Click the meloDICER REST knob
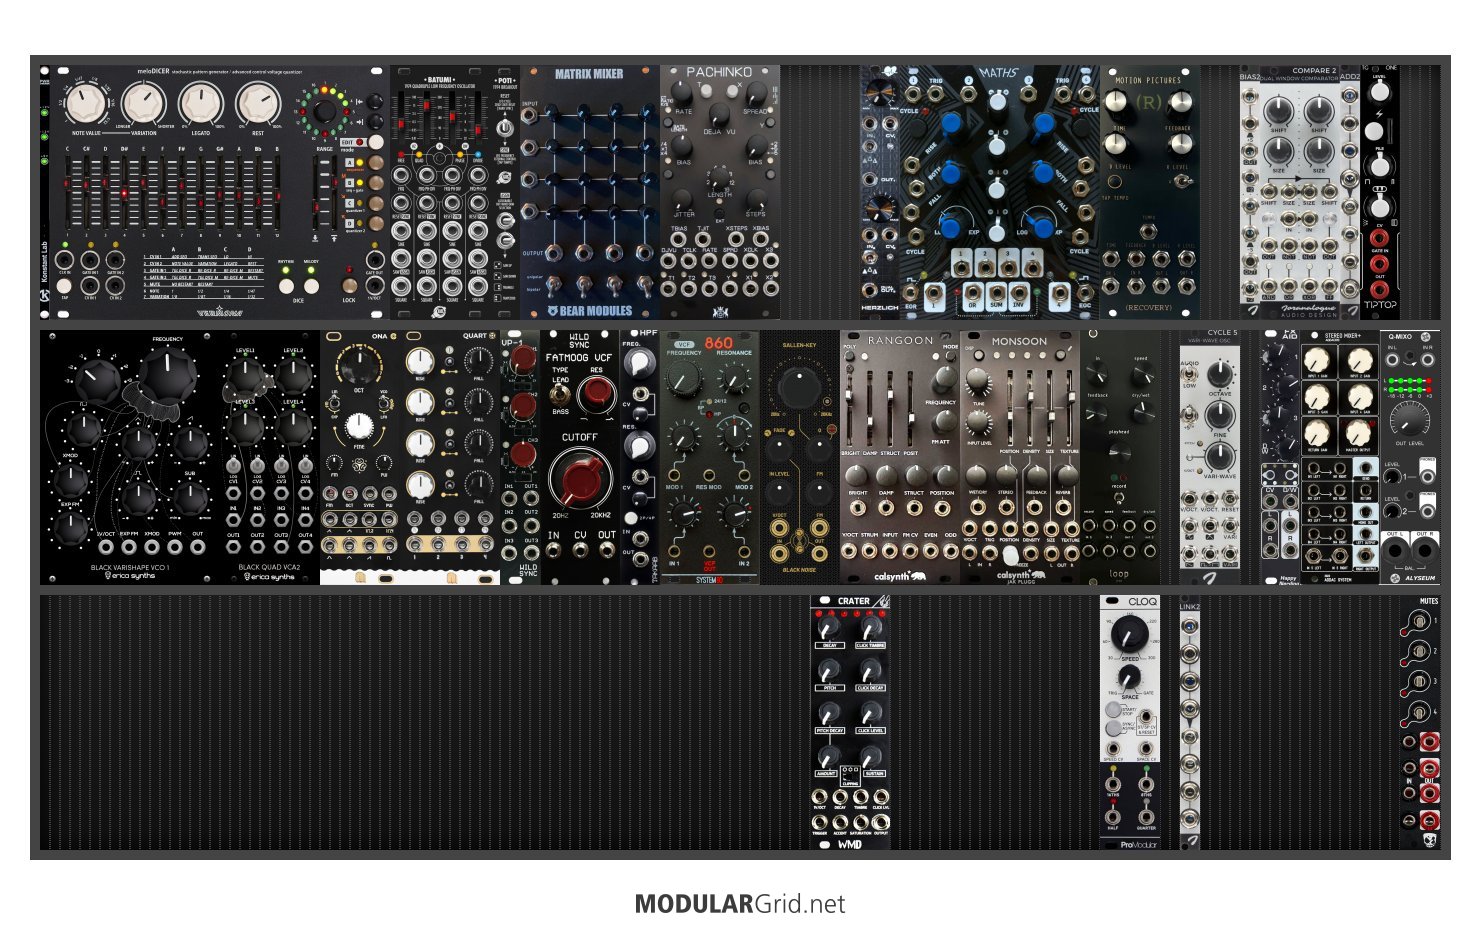Screen dimensions: 1481x925 point(258,103)
